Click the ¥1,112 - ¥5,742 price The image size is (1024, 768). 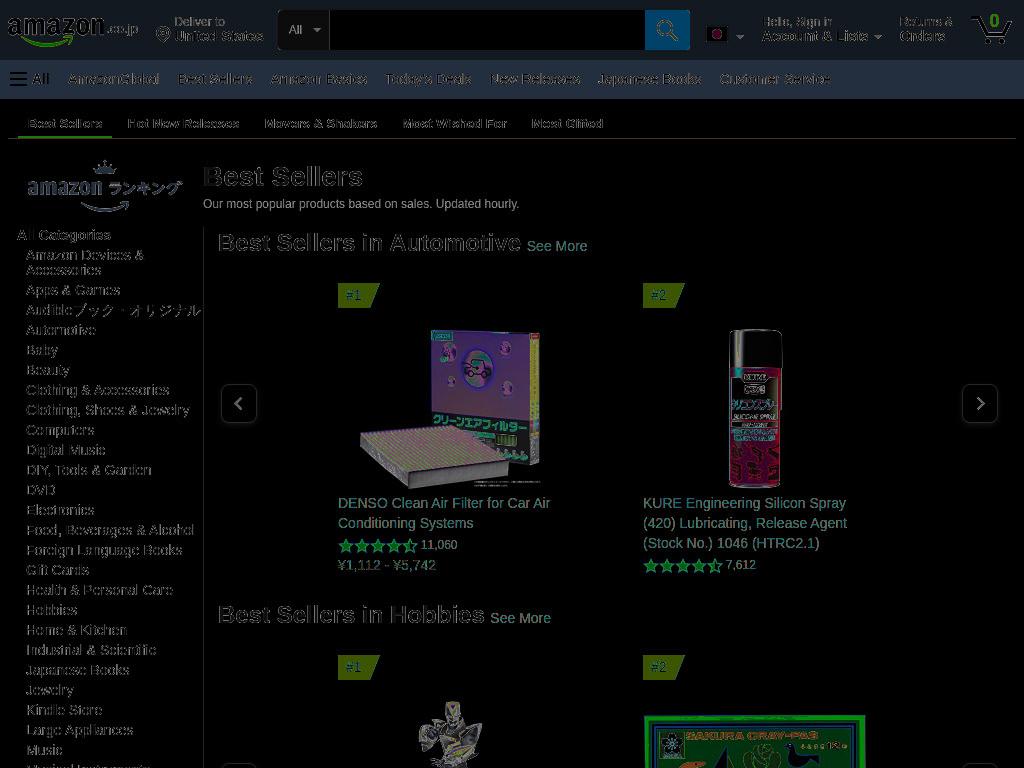(x=387, y=566)
